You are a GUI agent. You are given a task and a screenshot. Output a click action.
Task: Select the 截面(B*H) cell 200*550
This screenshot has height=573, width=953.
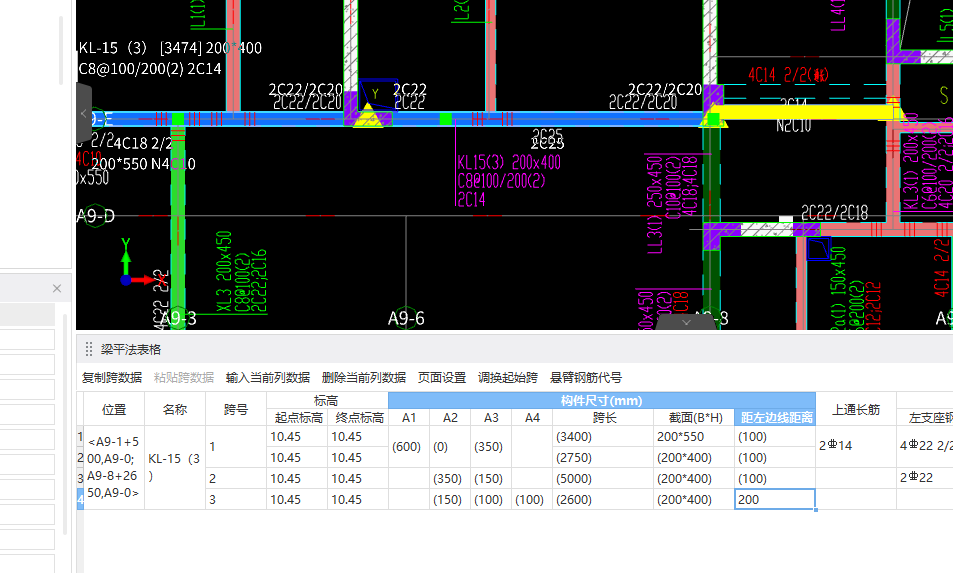(x=693, y=436)
